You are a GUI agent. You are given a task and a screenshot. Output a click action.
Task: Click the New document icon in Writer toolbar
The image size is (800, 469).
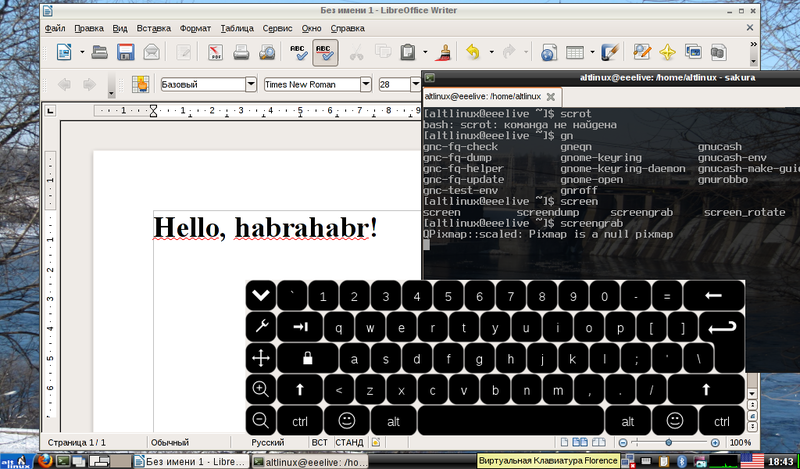pos(64,52)
